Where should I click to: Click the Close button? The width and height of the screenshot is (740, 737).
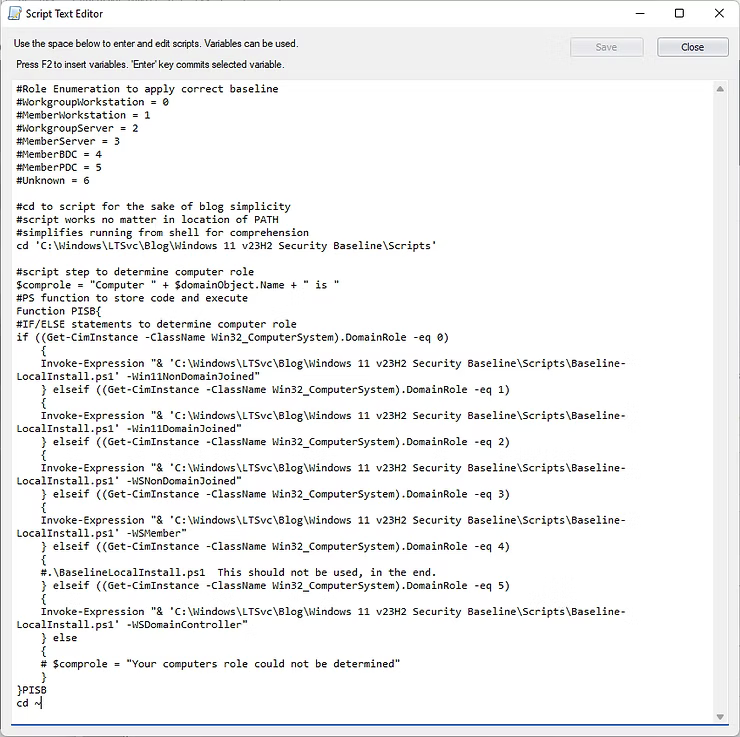[692, 47]
